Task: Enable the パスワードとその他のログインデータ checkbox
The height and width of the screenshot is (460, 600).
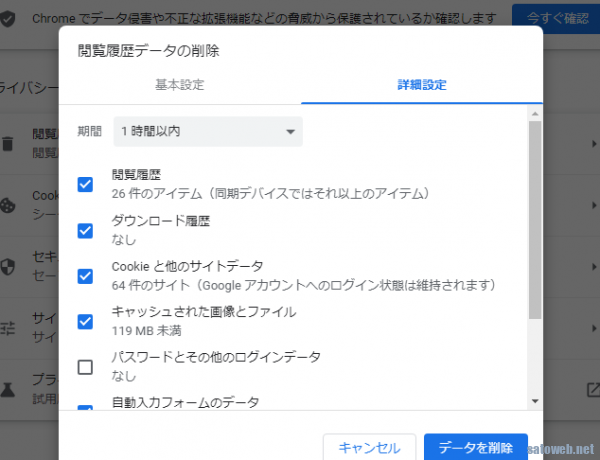Action: click(x=85, y=367)
